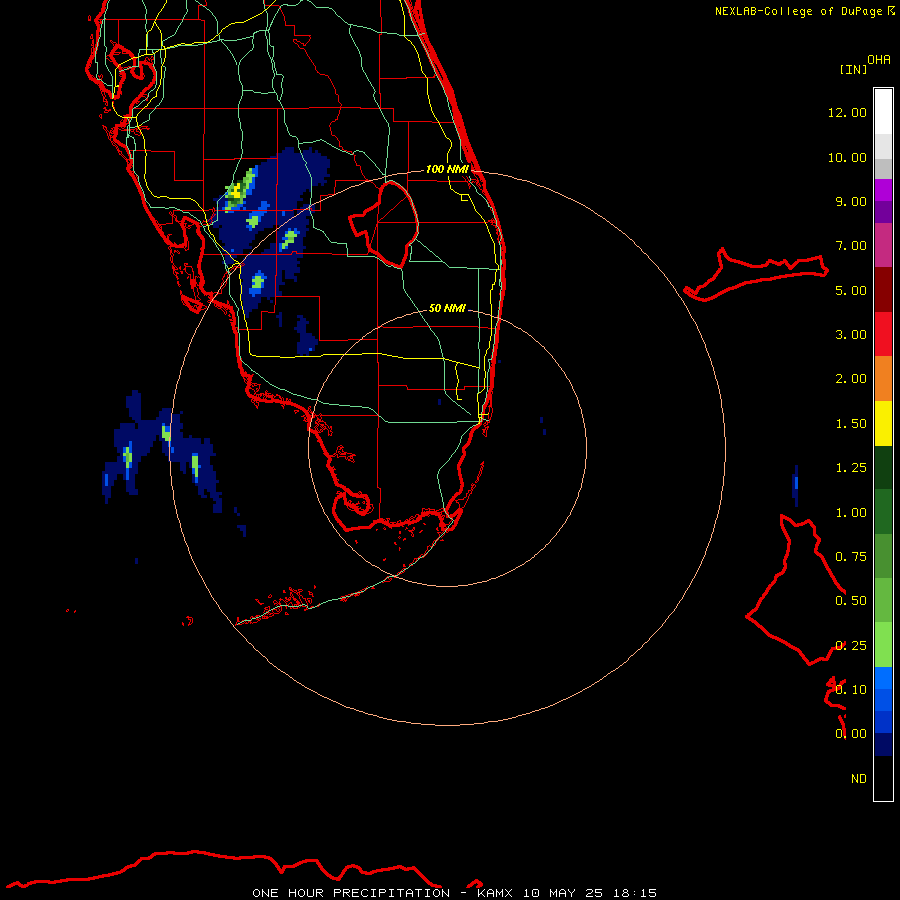Pick the bright magenta legend swatch
This screenshot has height=900, width=900.
pos(883,190)
